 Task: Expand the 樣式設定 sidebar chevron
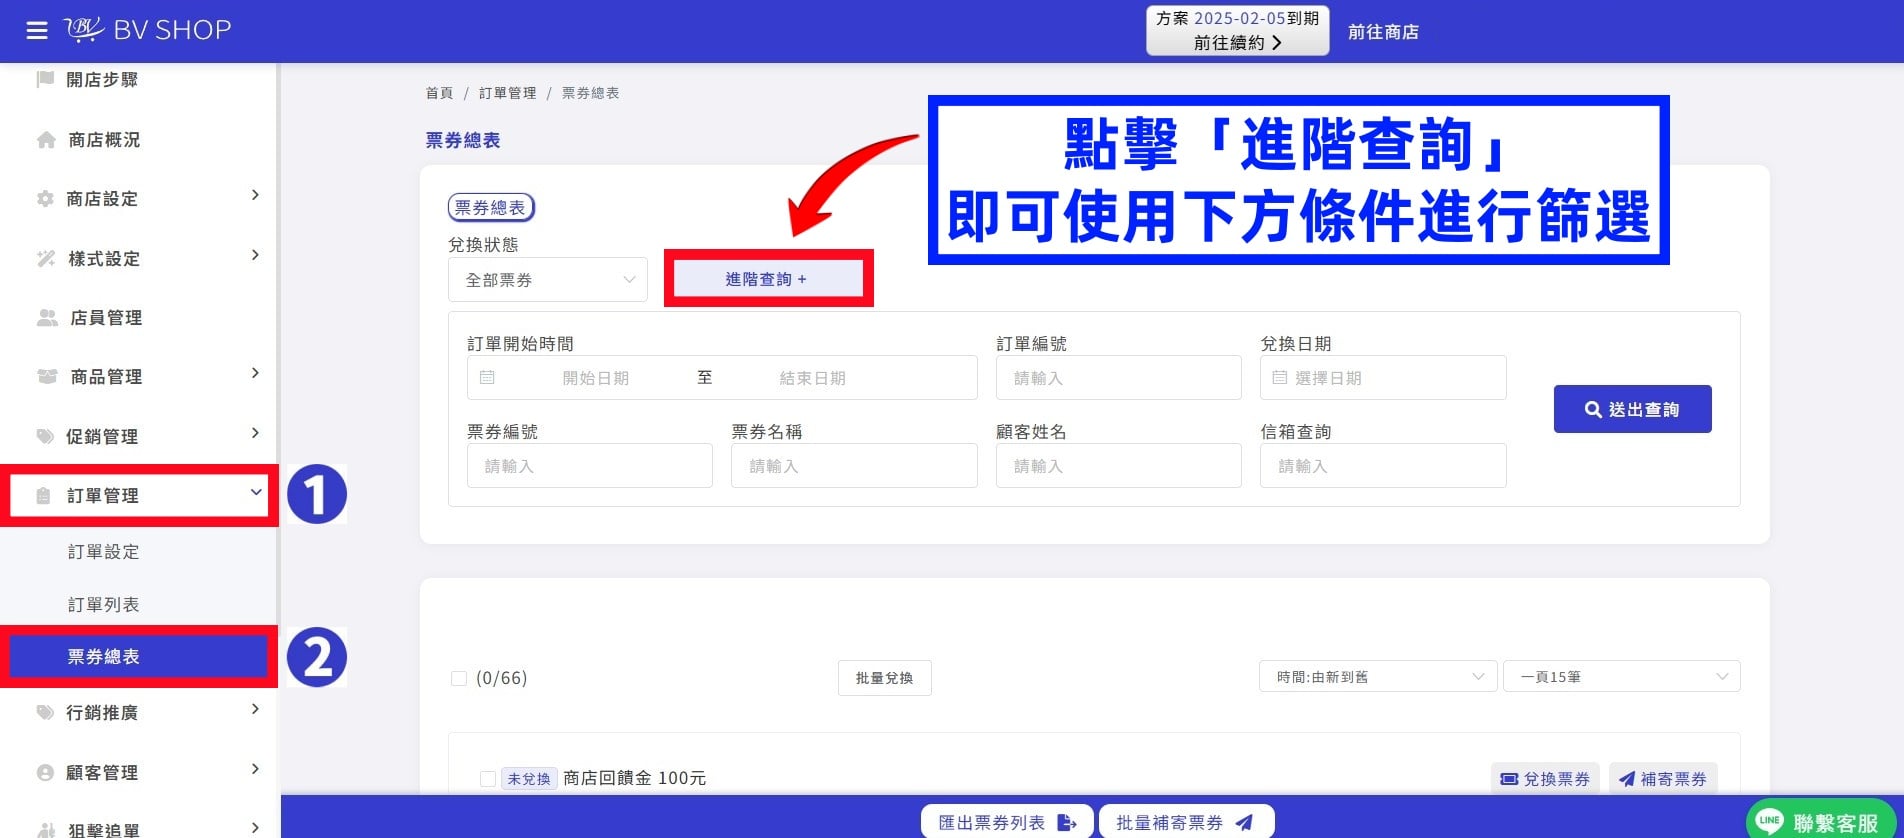[x=255, y=255]
